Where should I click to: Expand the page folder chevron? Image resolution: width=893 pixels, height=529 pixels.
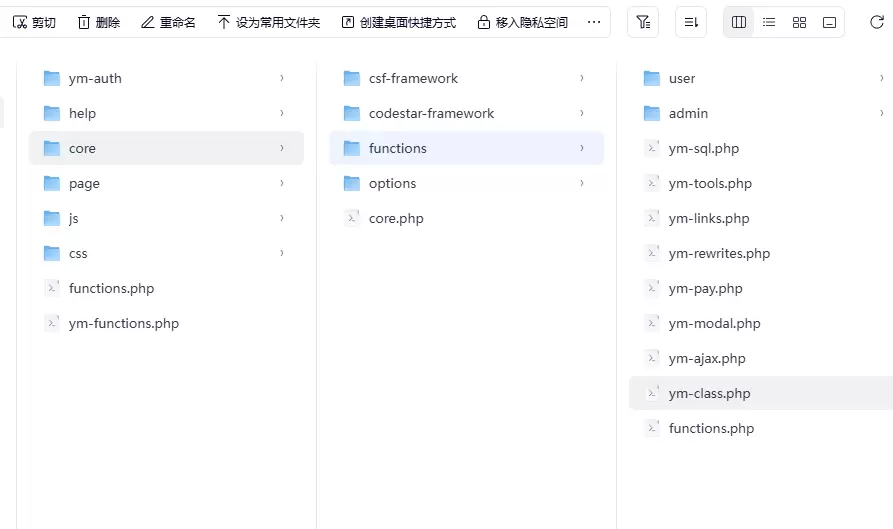click(x=282, y=183)
